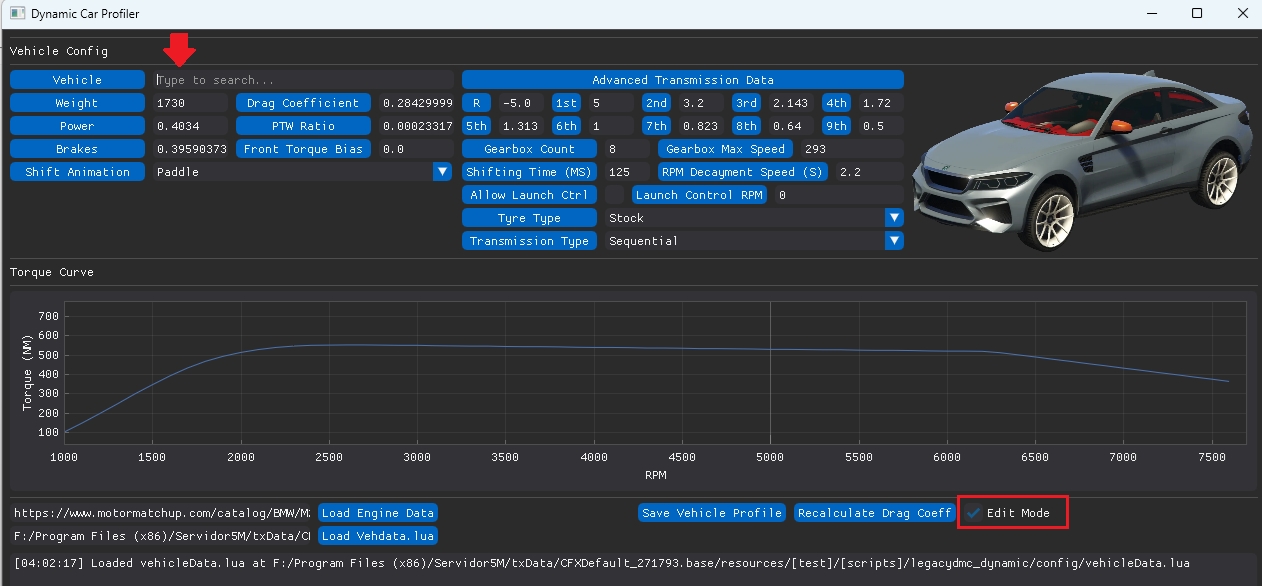
Task: Click the Weight value field
Action: pyautogui.click(x=190, y=103)
